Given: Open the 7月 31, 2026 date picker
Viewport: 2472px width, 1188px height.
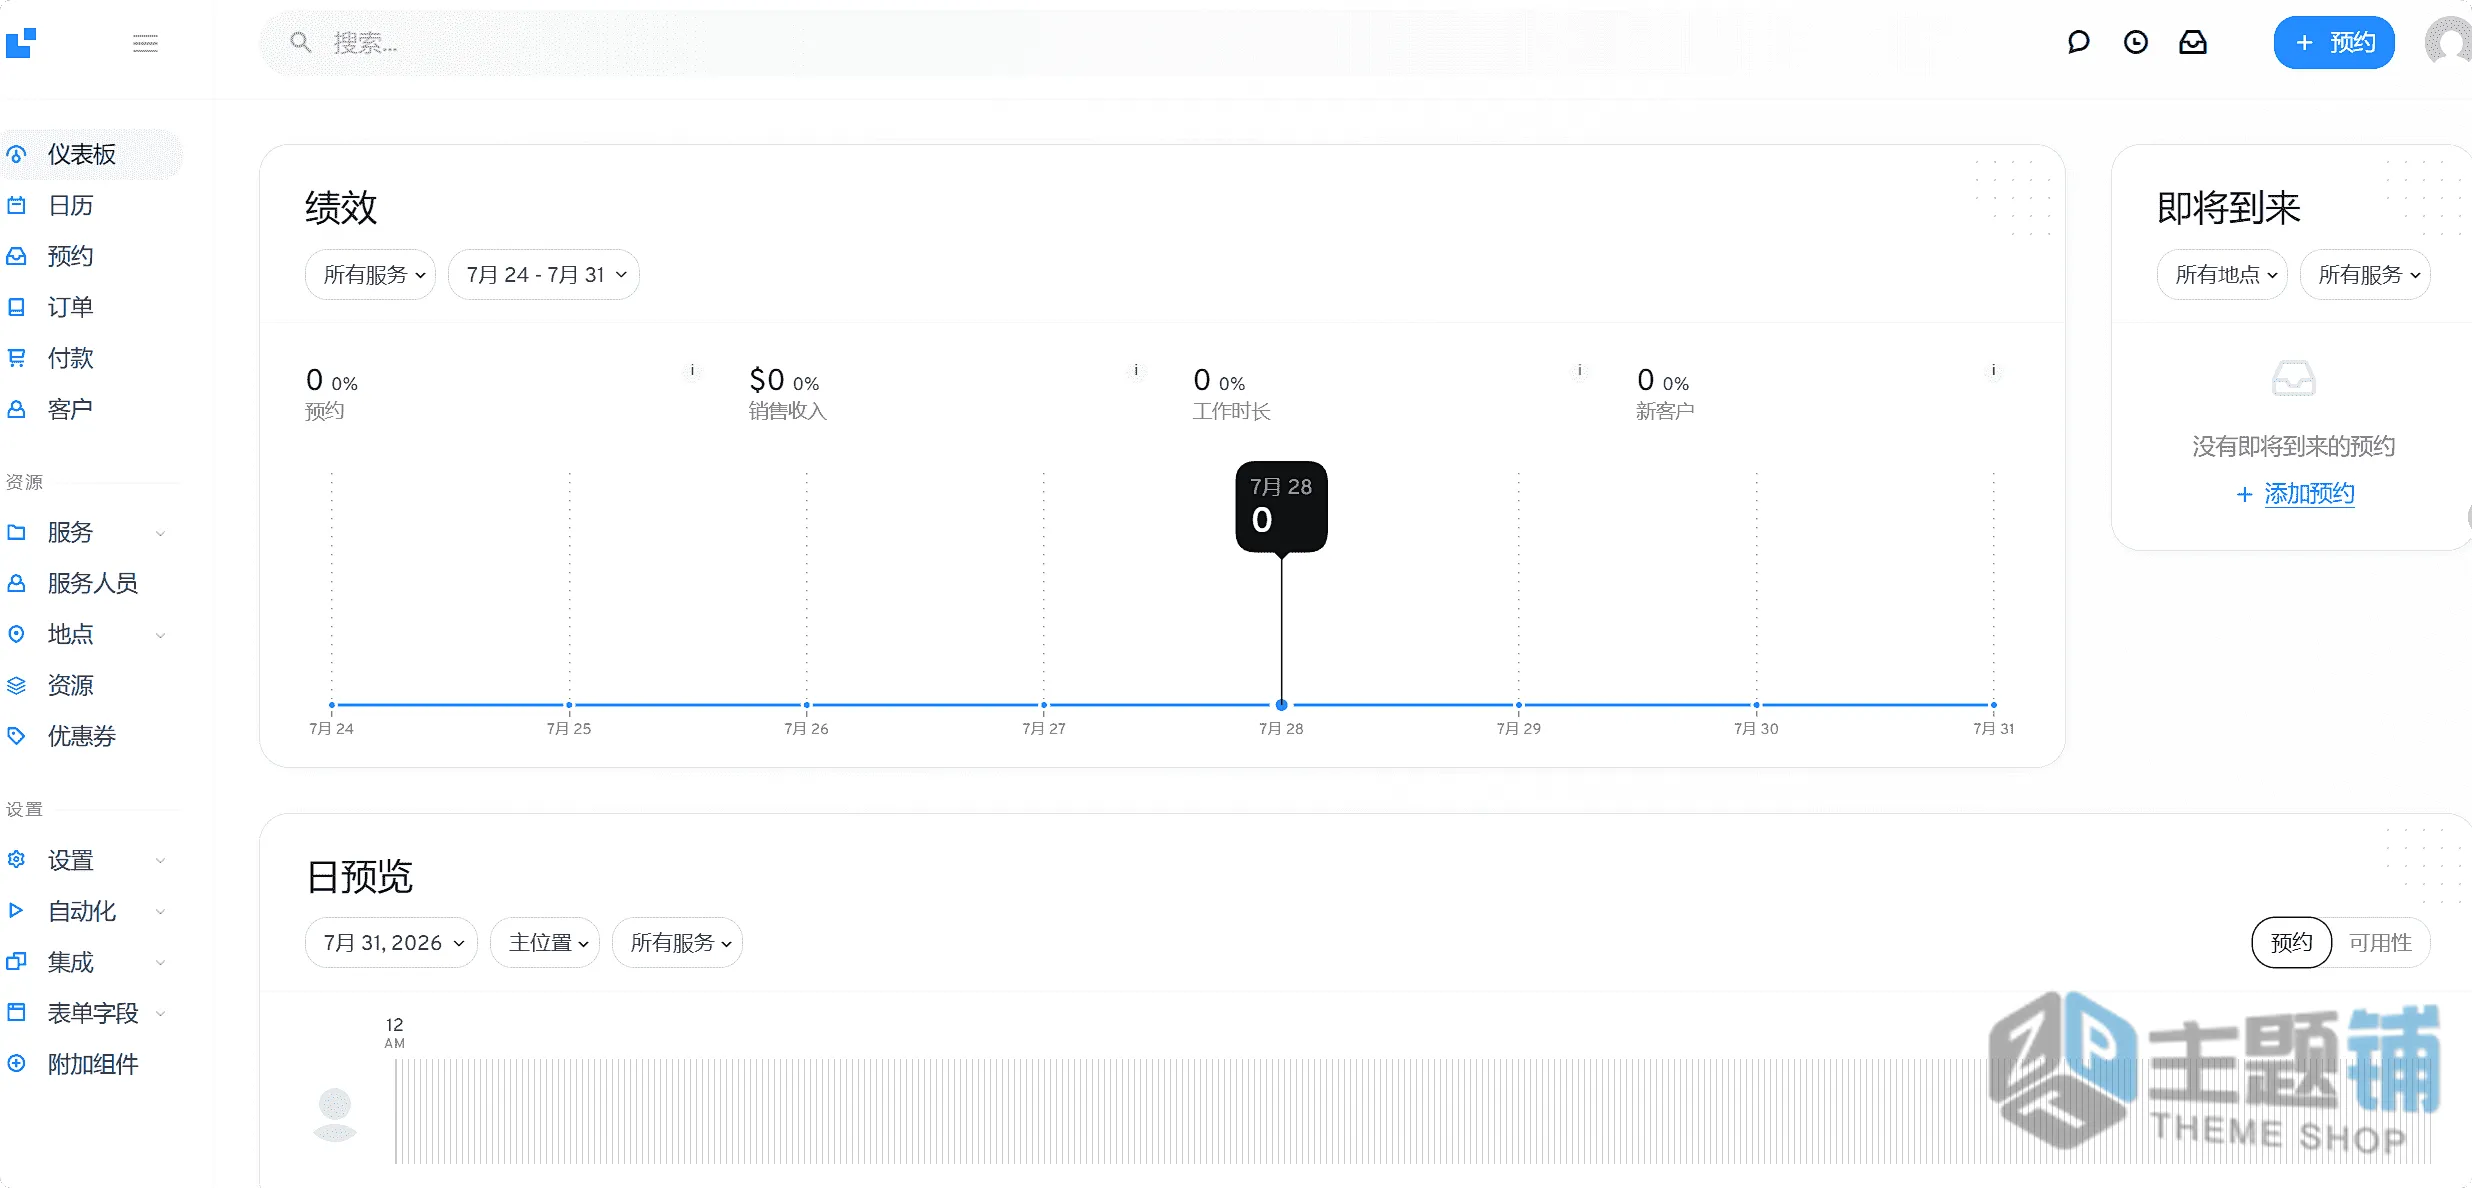Looking at the screenshot, I should 391,943.
